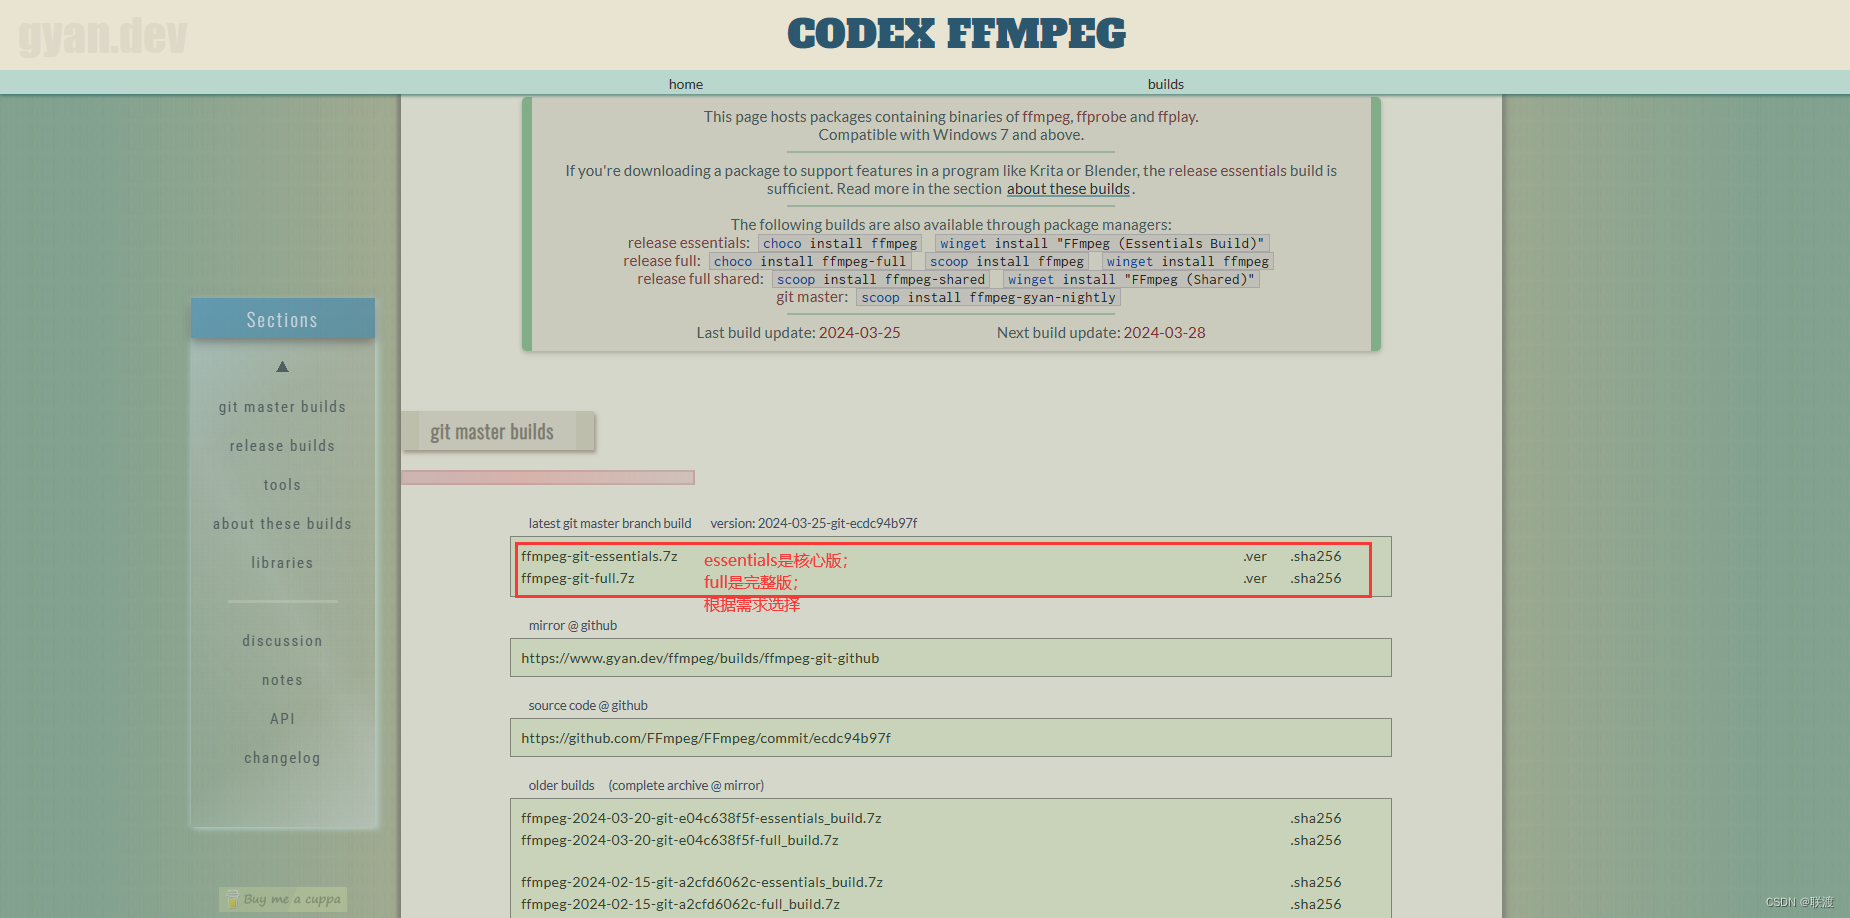Open the home navigation tab
The image size is (1850, 918).
coord(686,84)
